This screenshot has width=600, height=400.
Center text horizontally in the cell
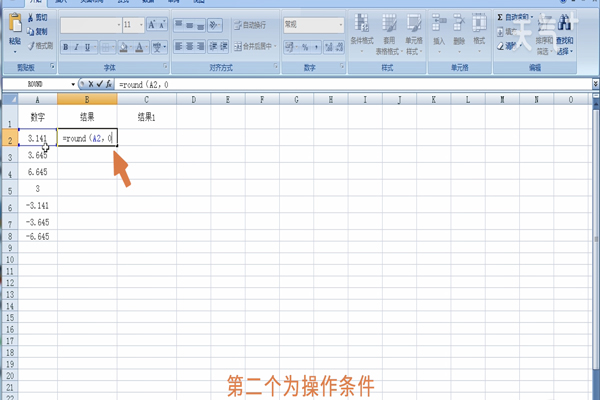click(189, 46)
